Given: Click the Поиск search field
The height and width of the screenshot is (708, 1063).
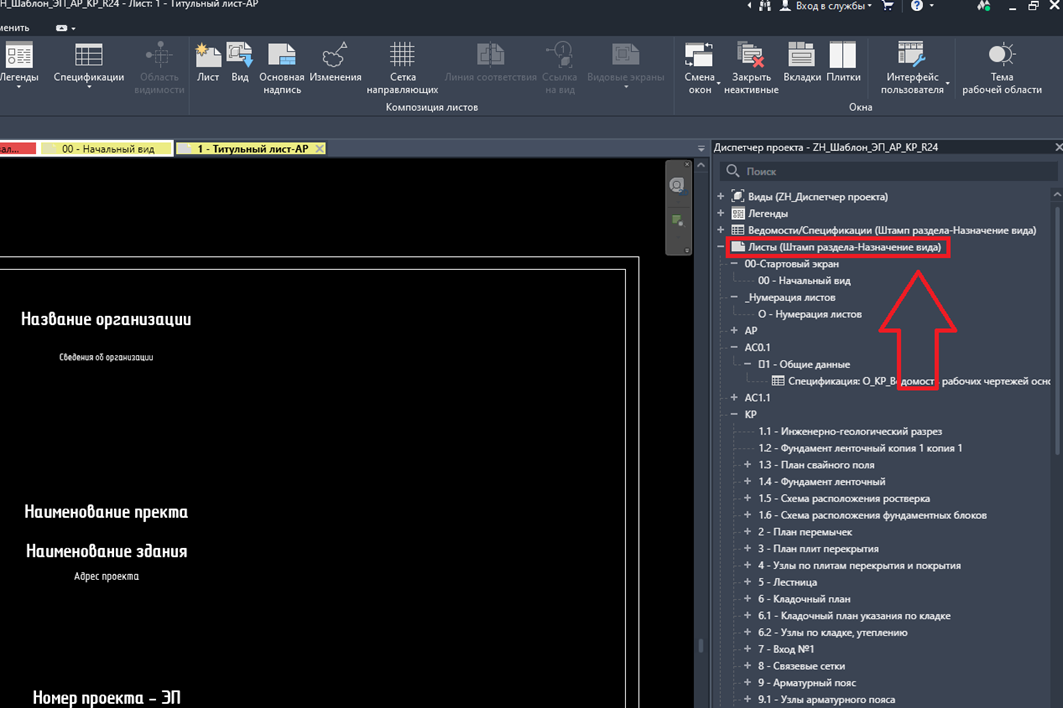Looking at the screenshot, I should 888,171.
